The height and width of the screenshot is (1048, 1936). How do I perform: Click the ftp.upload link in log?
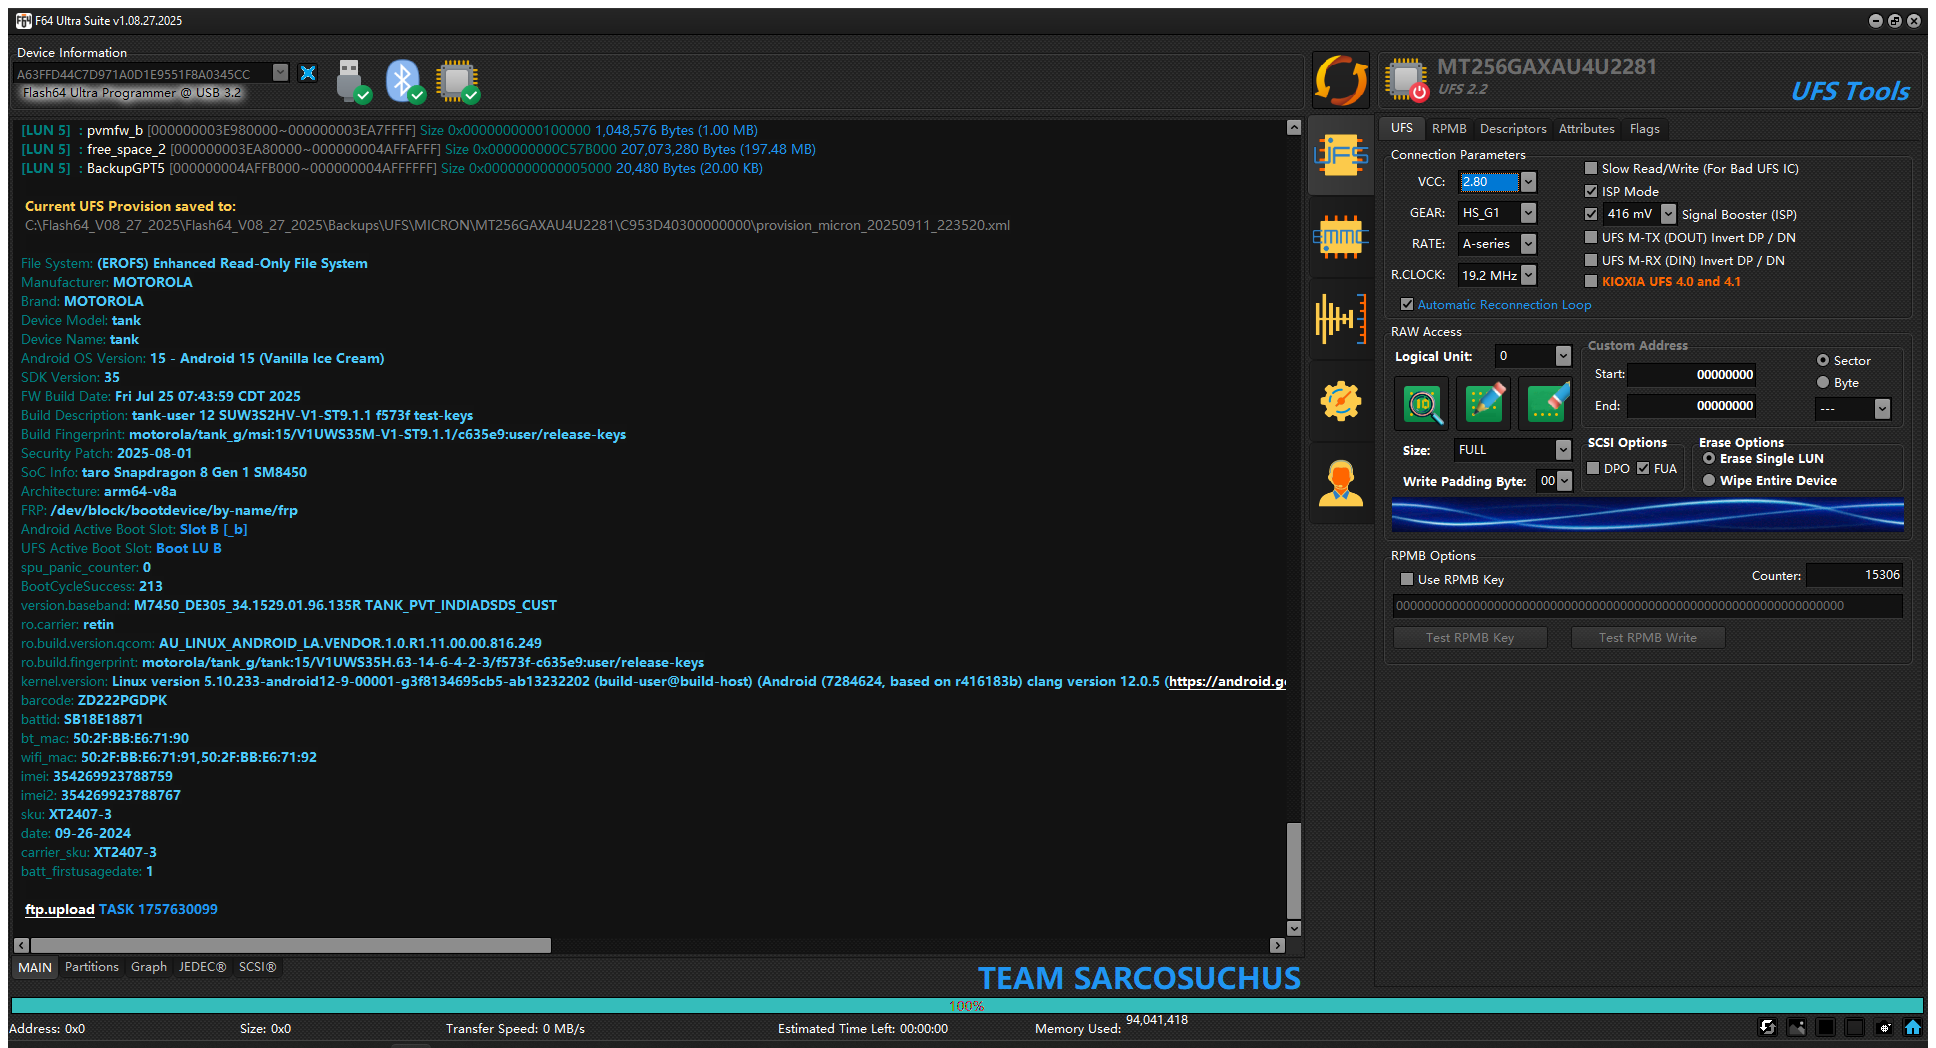coord(59,909)
